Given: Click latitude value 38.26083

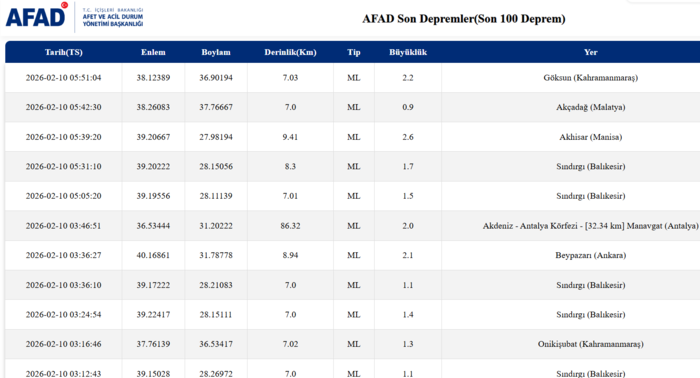Looking at the screenshot, I should (x=153, y=107).
